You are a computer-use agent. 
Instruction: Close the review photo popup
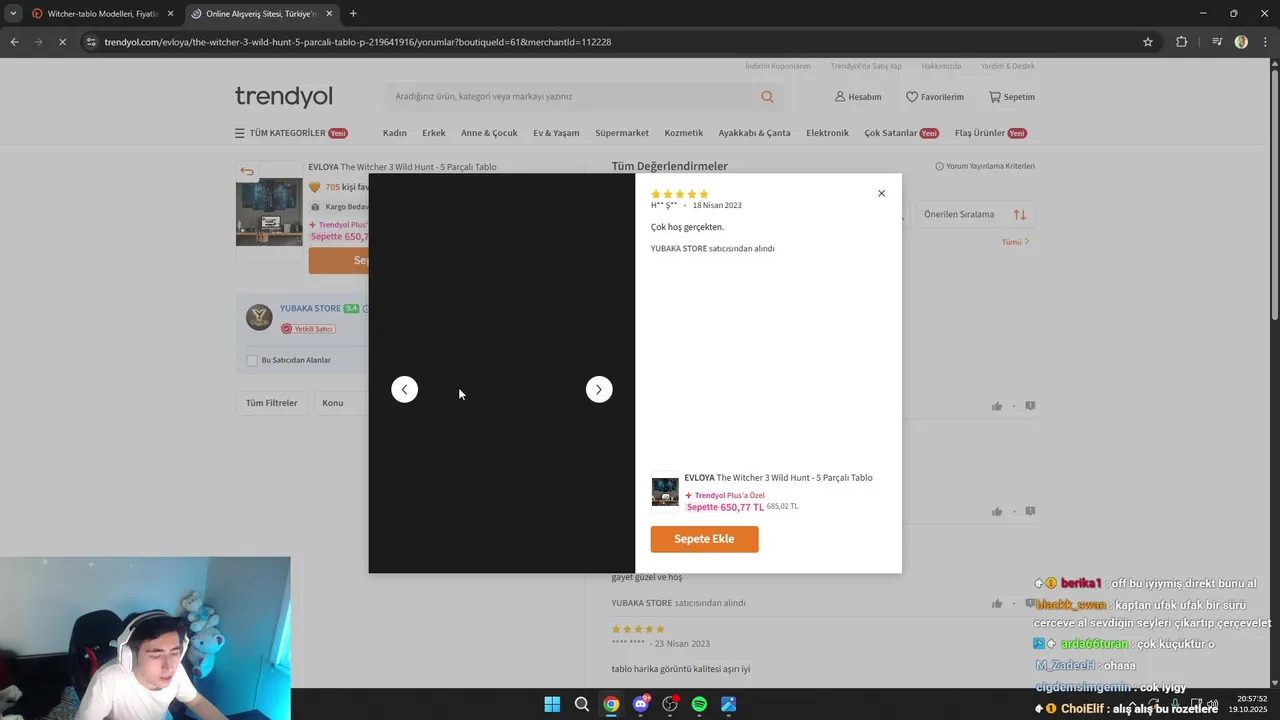tap(881, 193)
